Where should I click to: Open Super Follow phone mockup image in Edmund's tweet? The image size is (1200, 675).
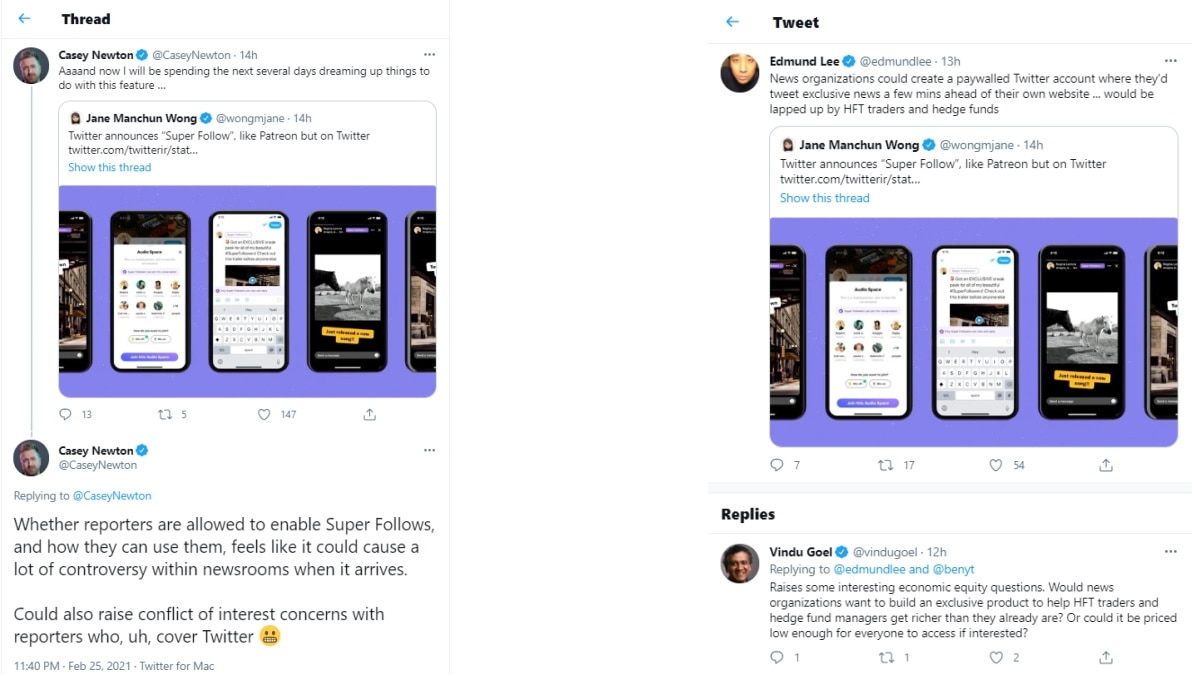[973, 331]
